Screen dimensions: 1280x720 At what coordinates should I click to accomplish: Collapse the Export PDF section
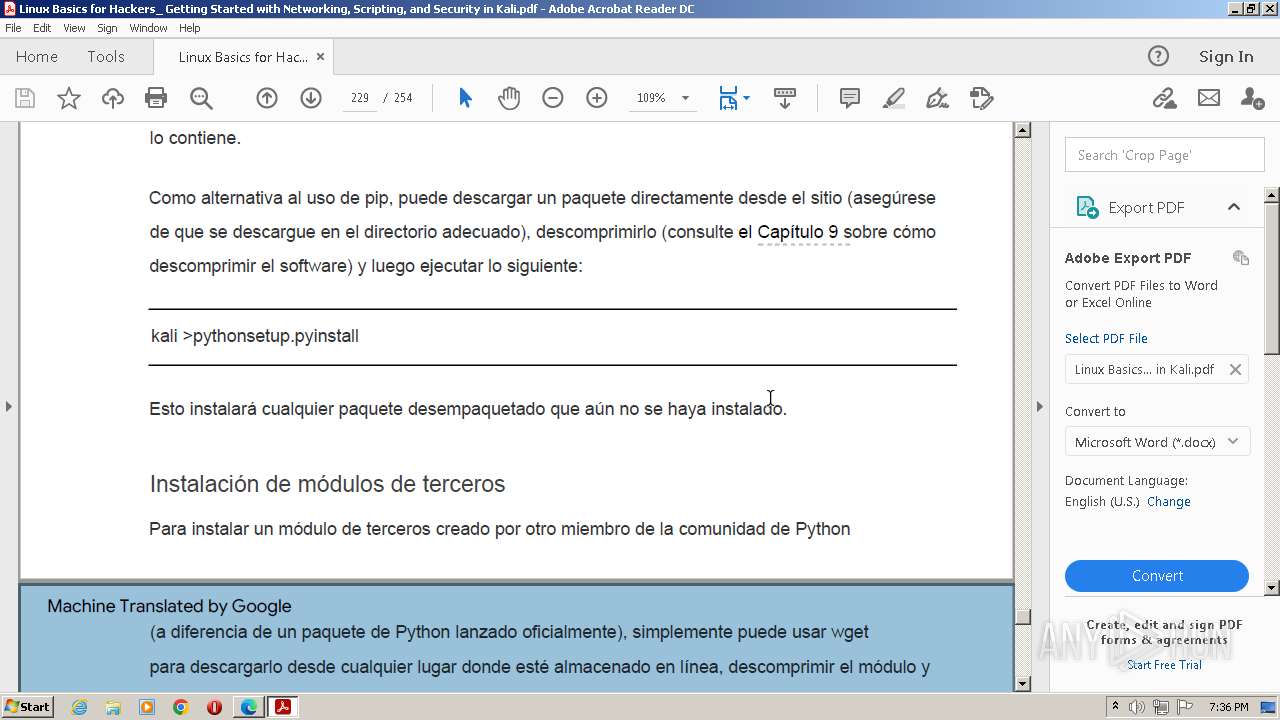(x=1233, y=207)
